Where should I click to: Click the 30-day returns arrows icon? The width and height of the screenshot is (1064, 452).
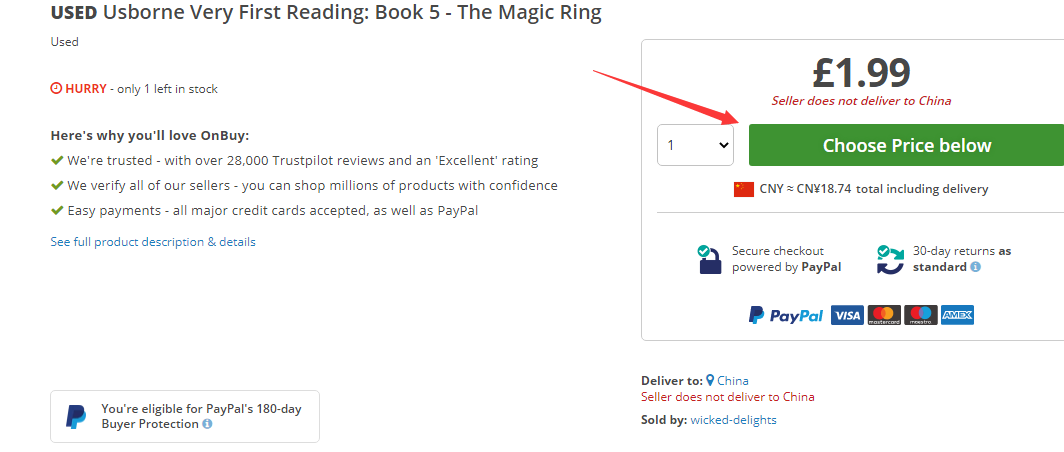pyautogui.click(x=889, y=259)
